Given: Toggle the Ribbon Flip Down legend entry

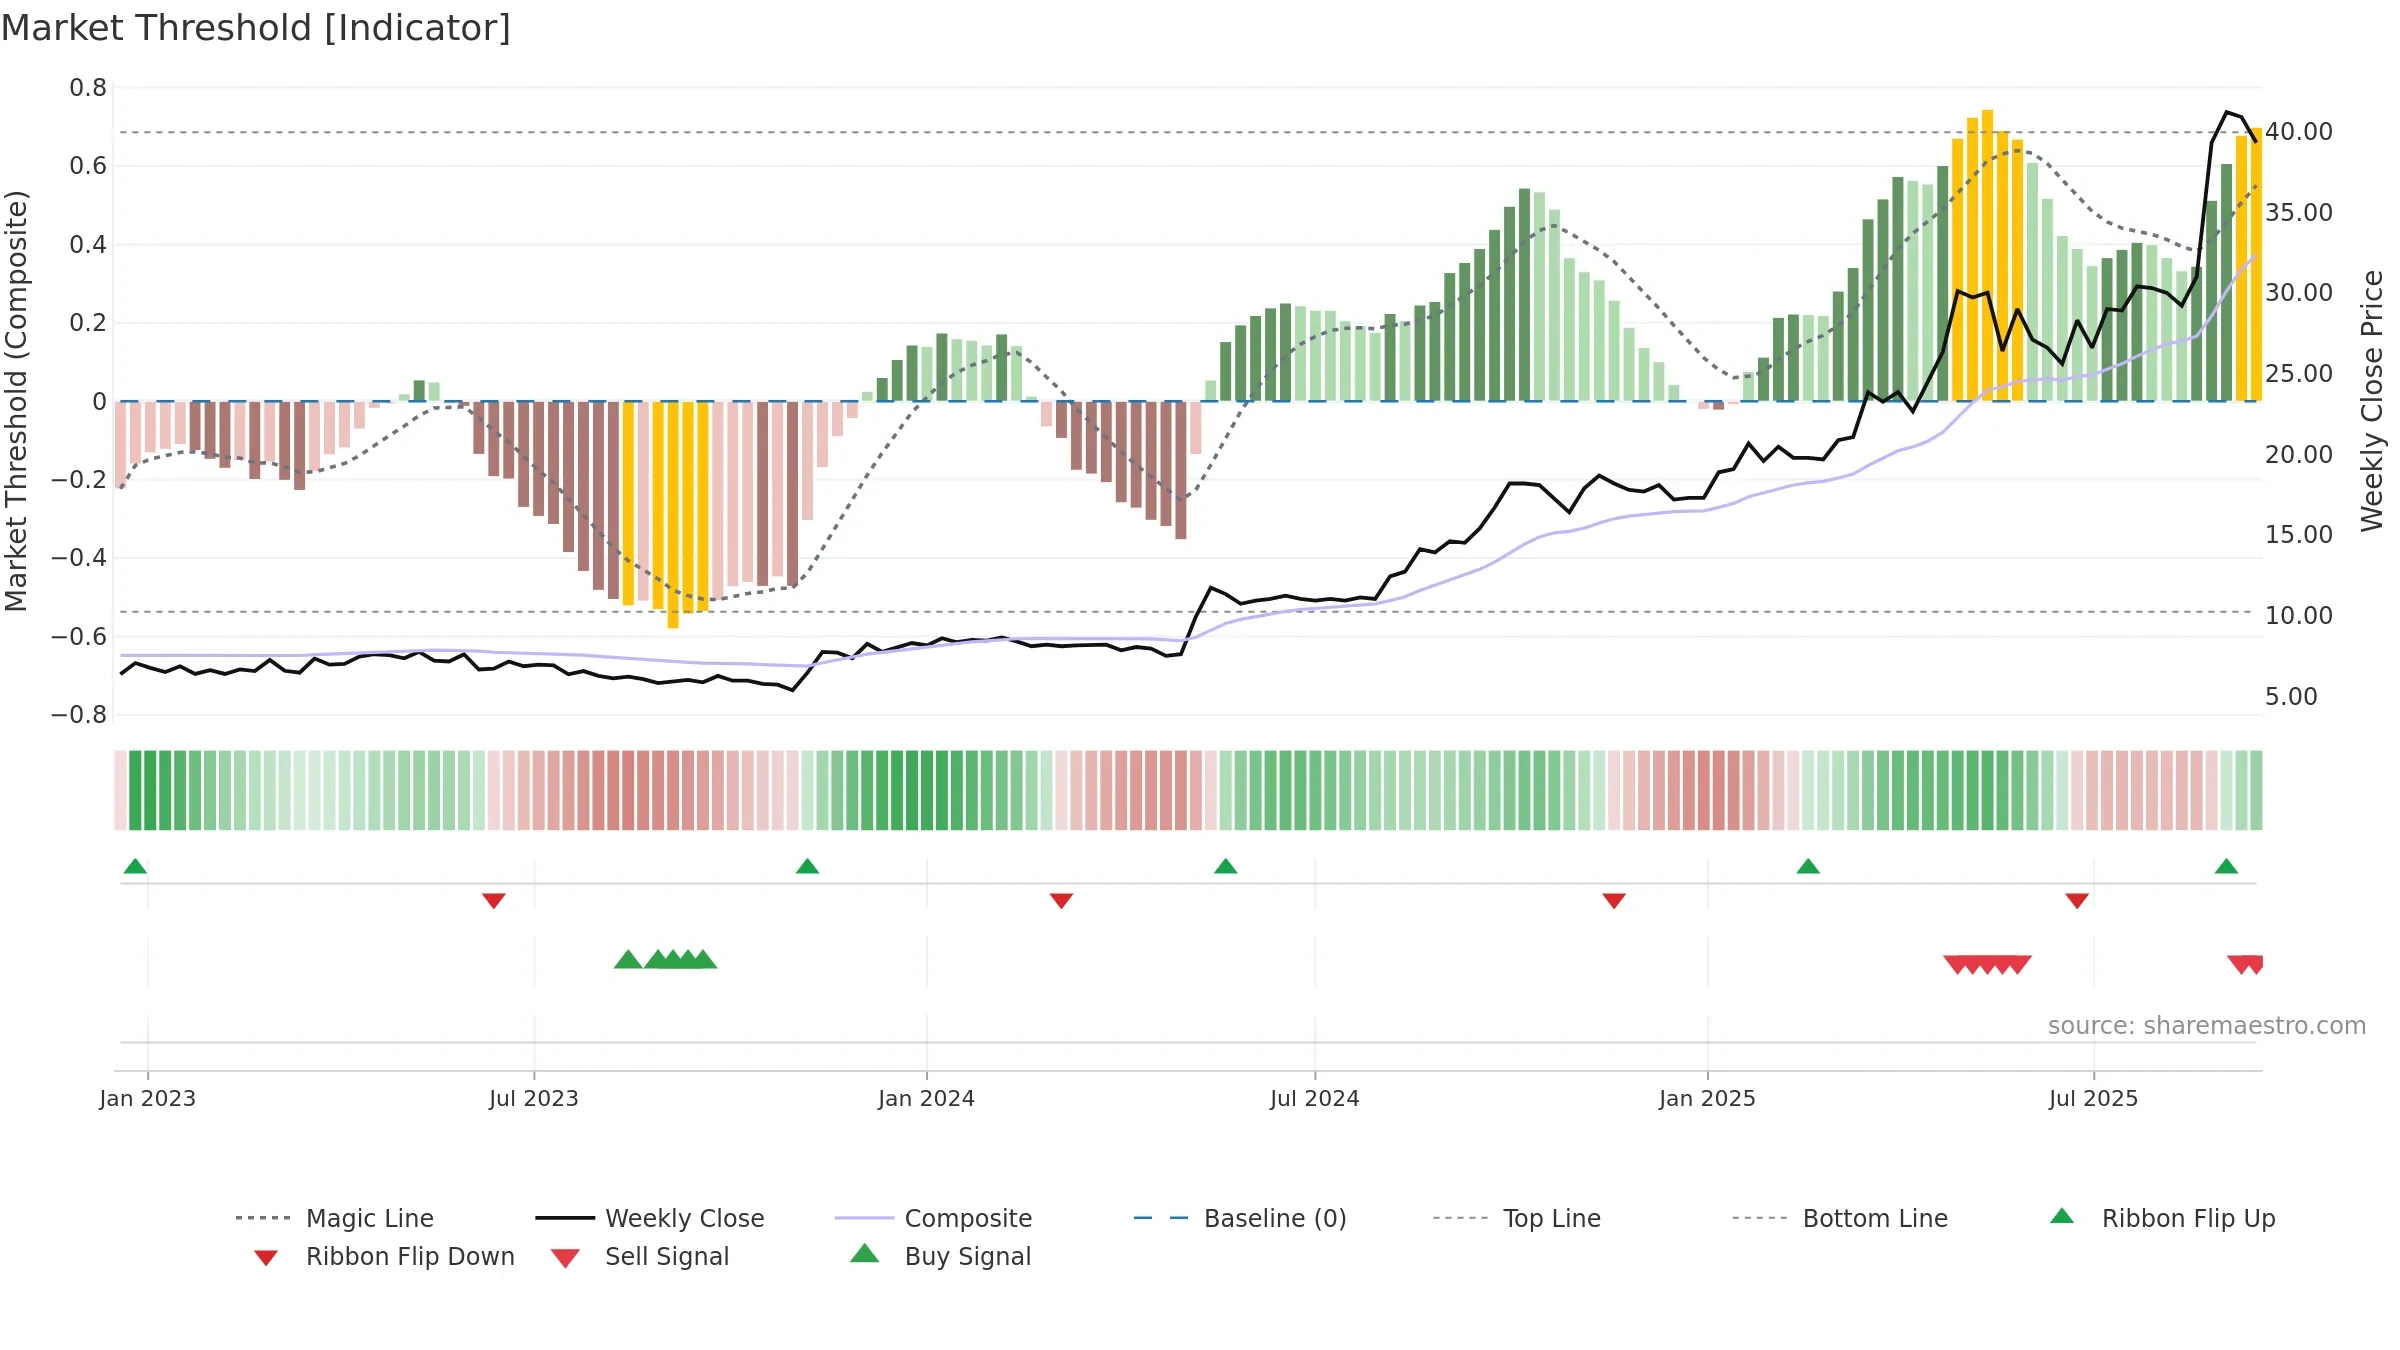Looking at the screenshot, I should 384,1256.
